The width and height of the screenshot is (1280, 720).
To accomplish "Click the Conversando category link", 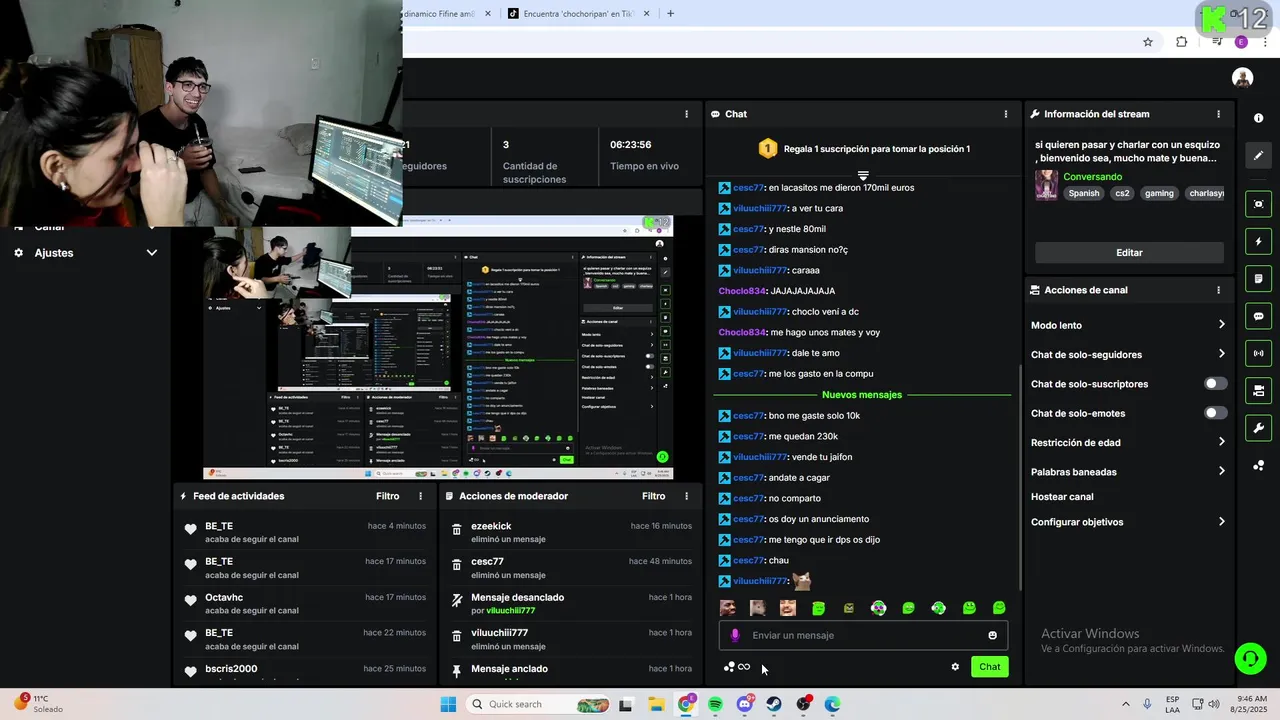I will 1092,177.
